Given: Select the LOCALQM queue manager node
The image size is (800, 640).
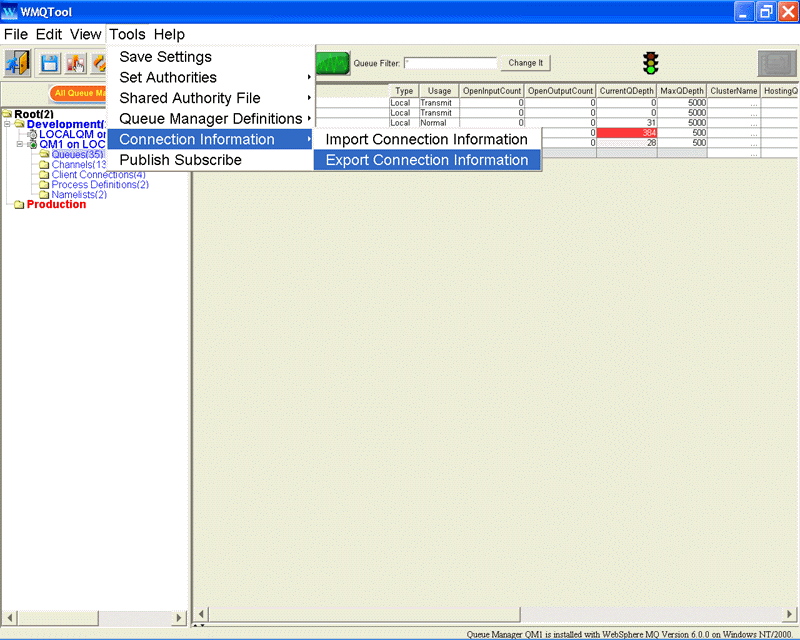Looking at the screenshot, I should [72, 134].
